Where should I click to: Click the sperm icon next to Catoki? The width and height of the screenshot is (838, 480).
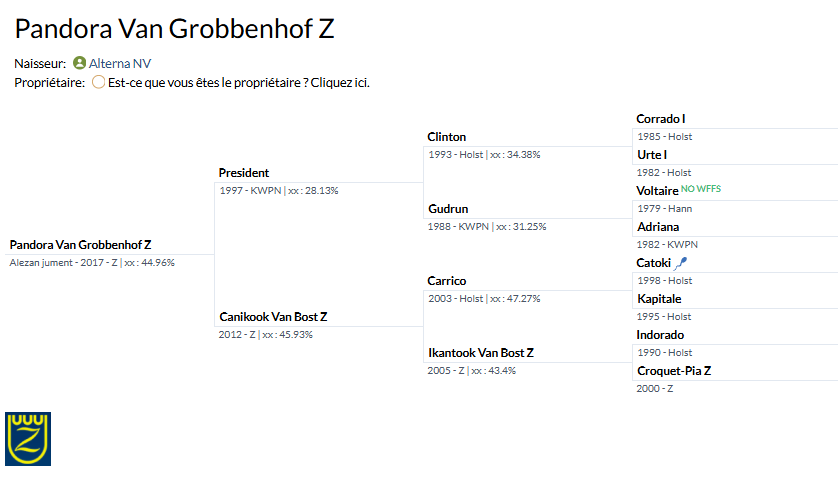[x=681, y=263]
